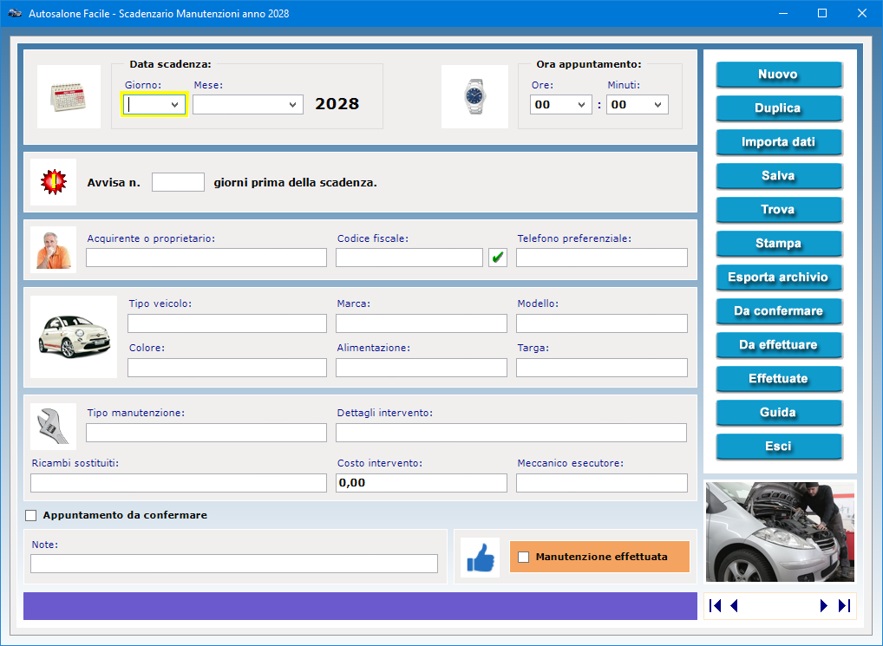
Task: Click the Alimentazione input field
Action: (421, 367)
